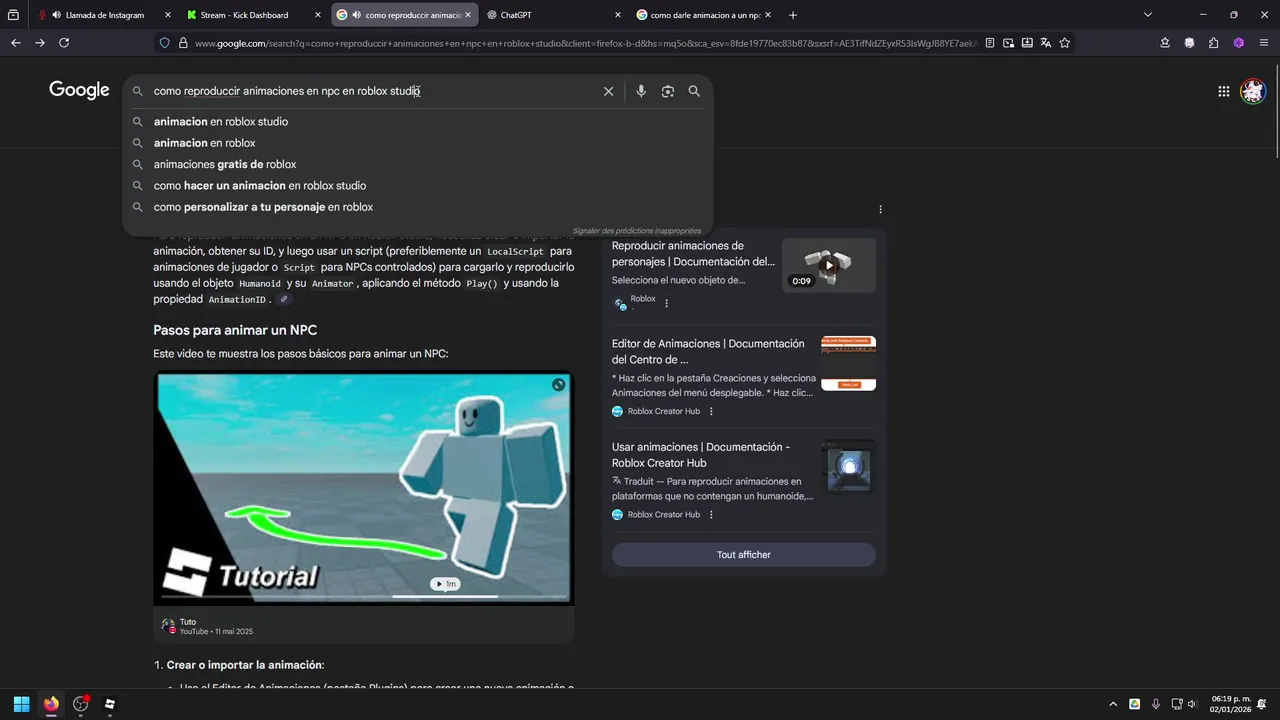Open purple hexagon extension icon
The width and height of the screenshot is (1280, 720).
[1239, 43]
